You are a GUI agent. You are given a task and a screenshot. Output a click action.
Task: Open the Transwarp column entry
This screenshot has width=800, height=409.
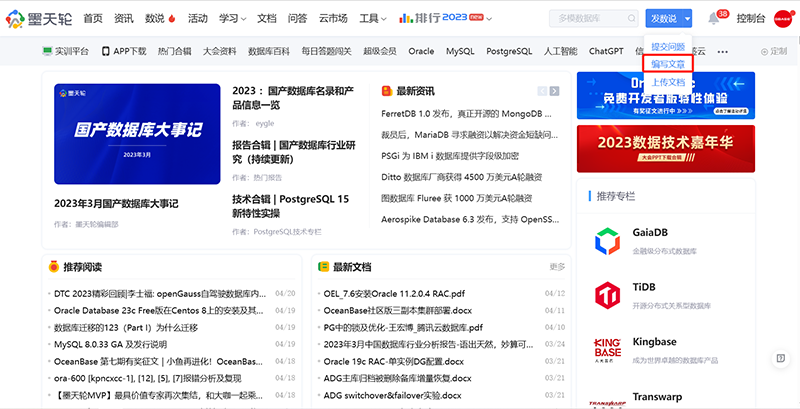(657, 397)
